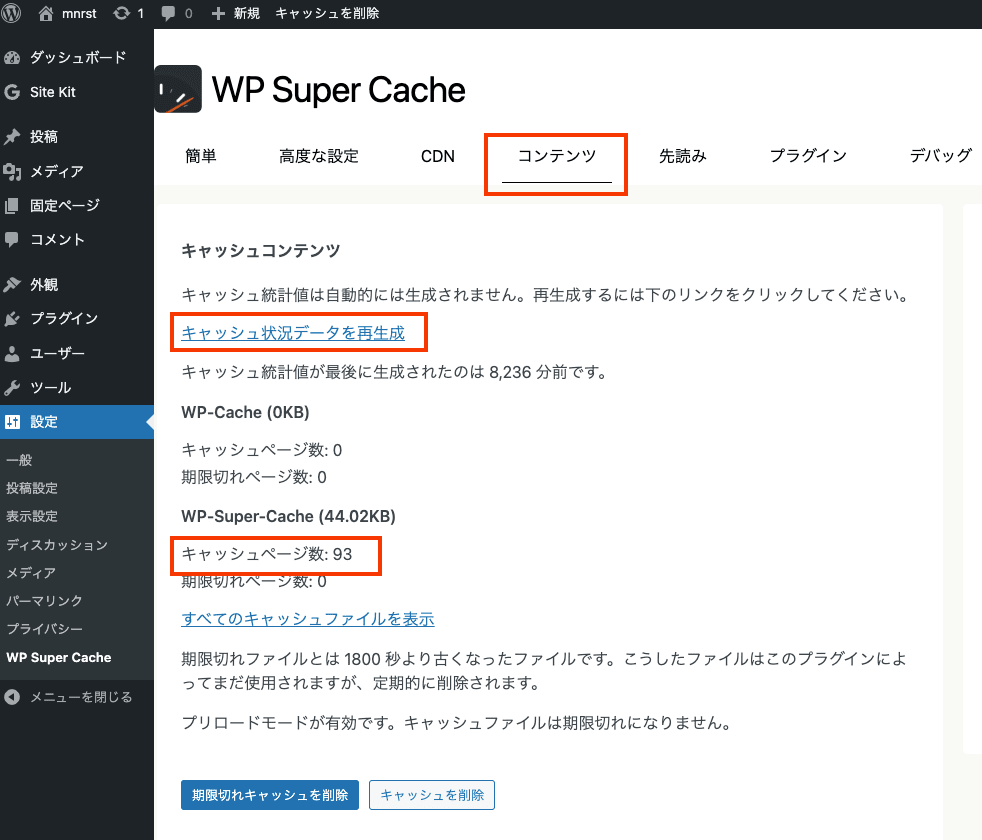Open the updates icon showing 1
This screenshot has height=840, width=982.
[121, 13]
